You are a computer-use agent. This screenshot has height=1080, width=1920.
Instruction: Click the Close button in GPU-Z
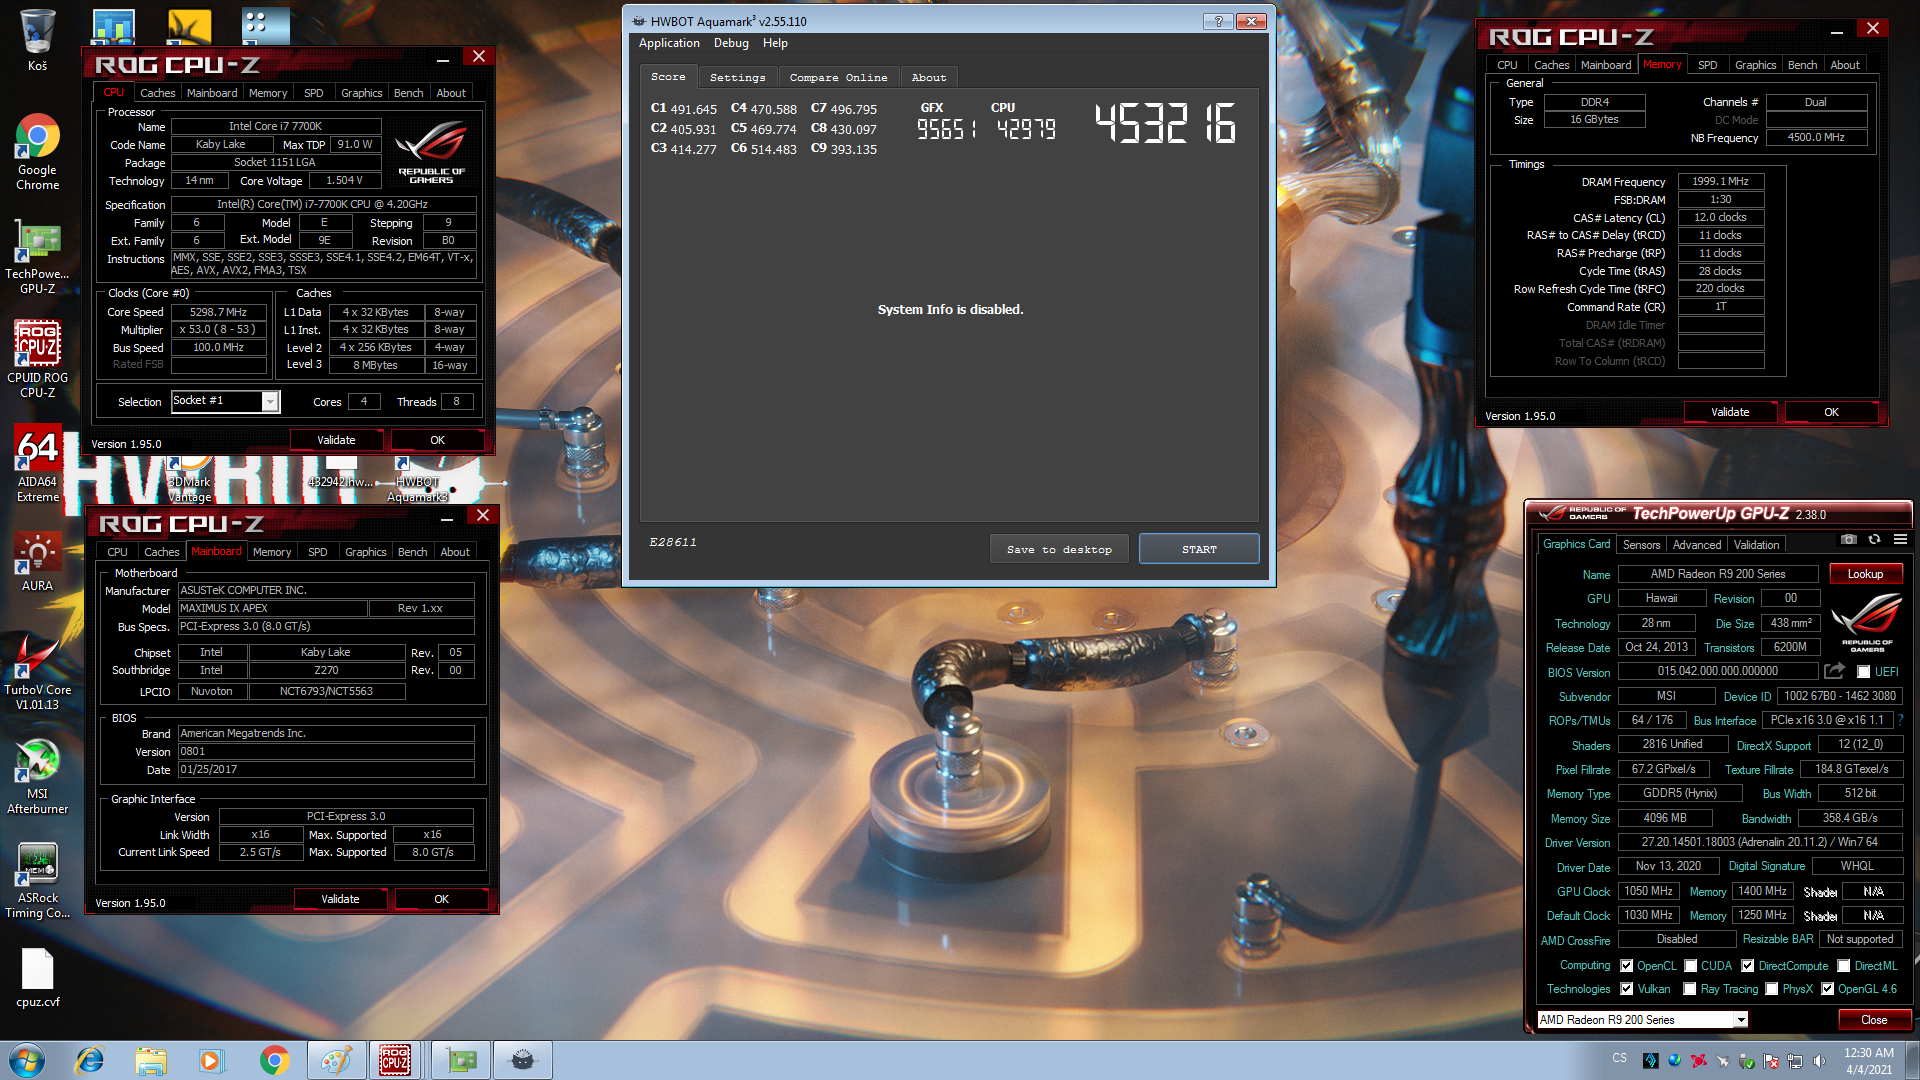pyautogui.click(x=1874, y=1020)
